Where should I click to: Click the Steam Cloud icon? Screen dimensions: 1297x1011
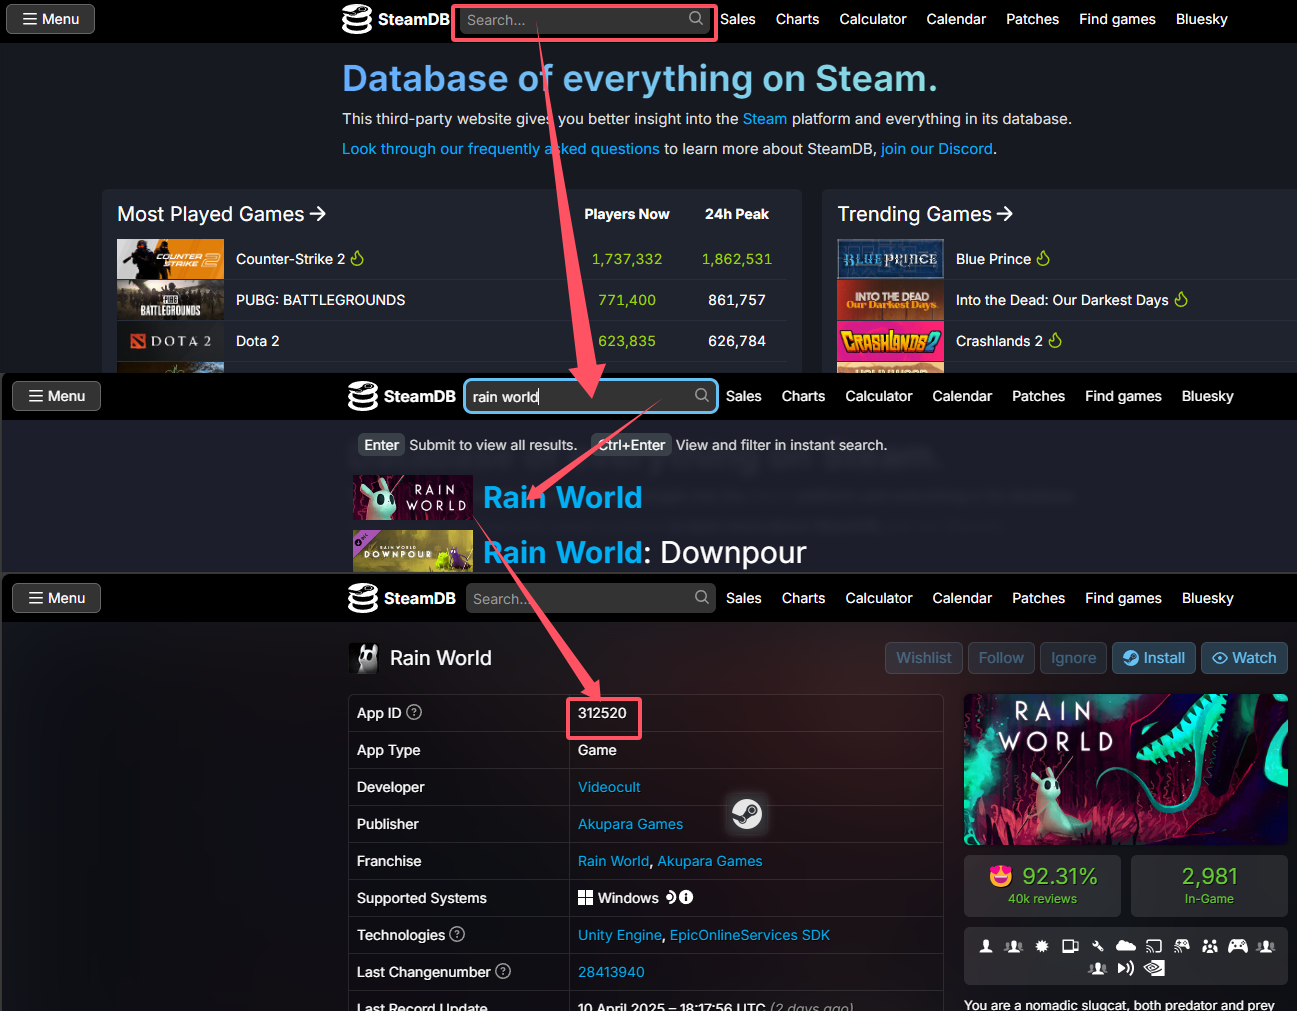tap(1126, 946)
